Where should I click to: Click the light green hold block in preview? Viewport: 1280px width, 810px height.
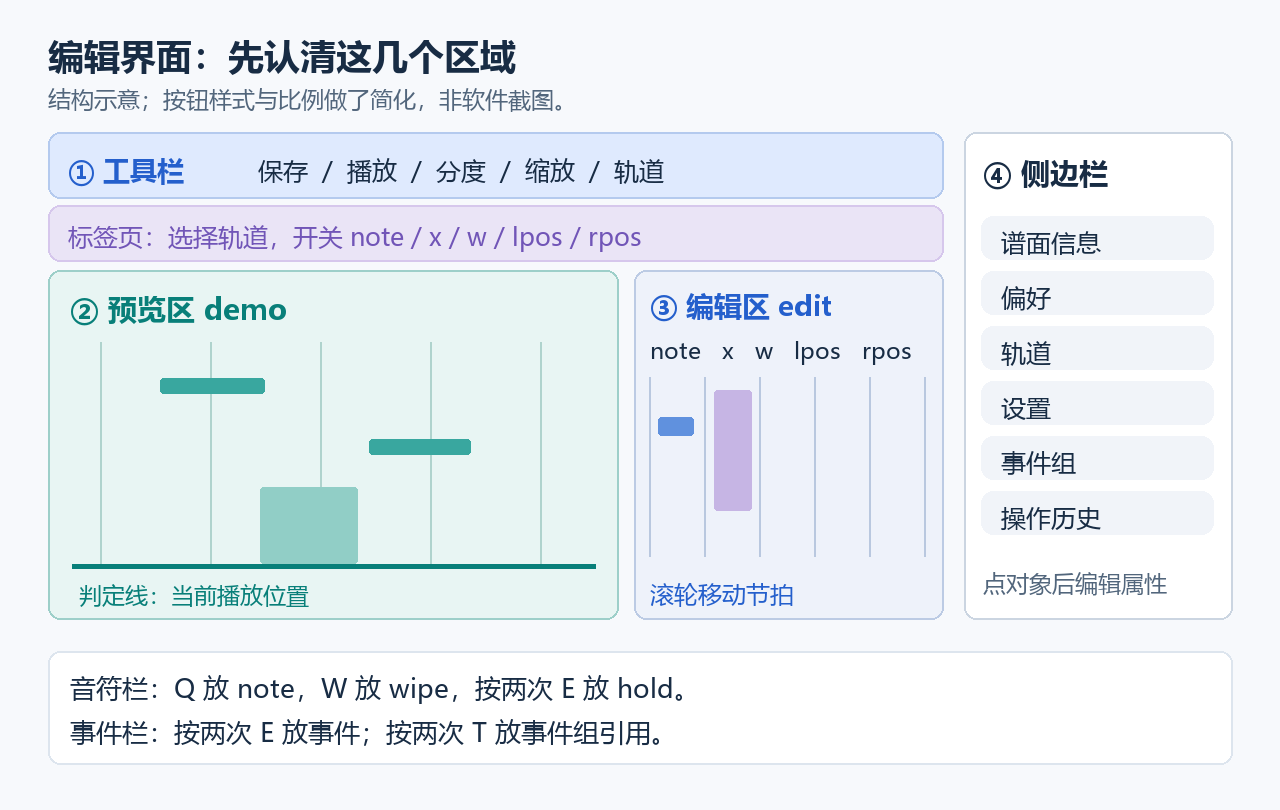(309, 526)
